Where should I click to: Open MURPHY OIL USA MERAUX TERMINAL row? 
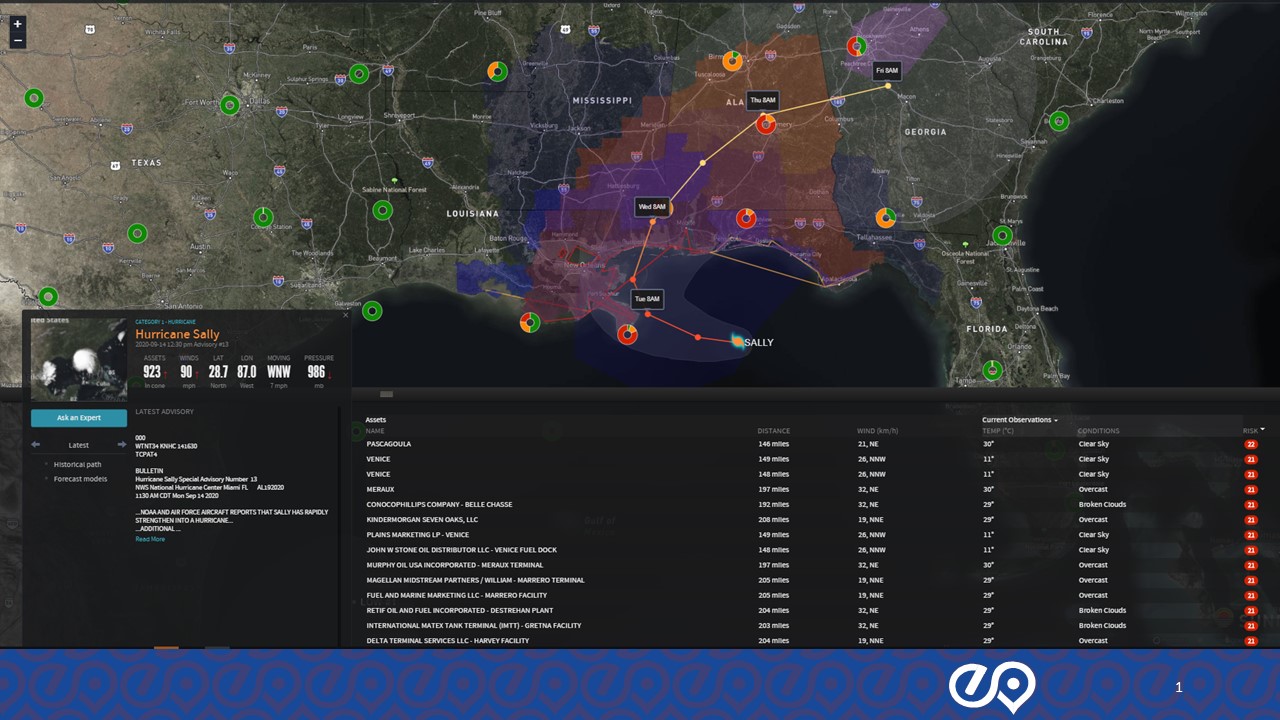tap(811, 565)
